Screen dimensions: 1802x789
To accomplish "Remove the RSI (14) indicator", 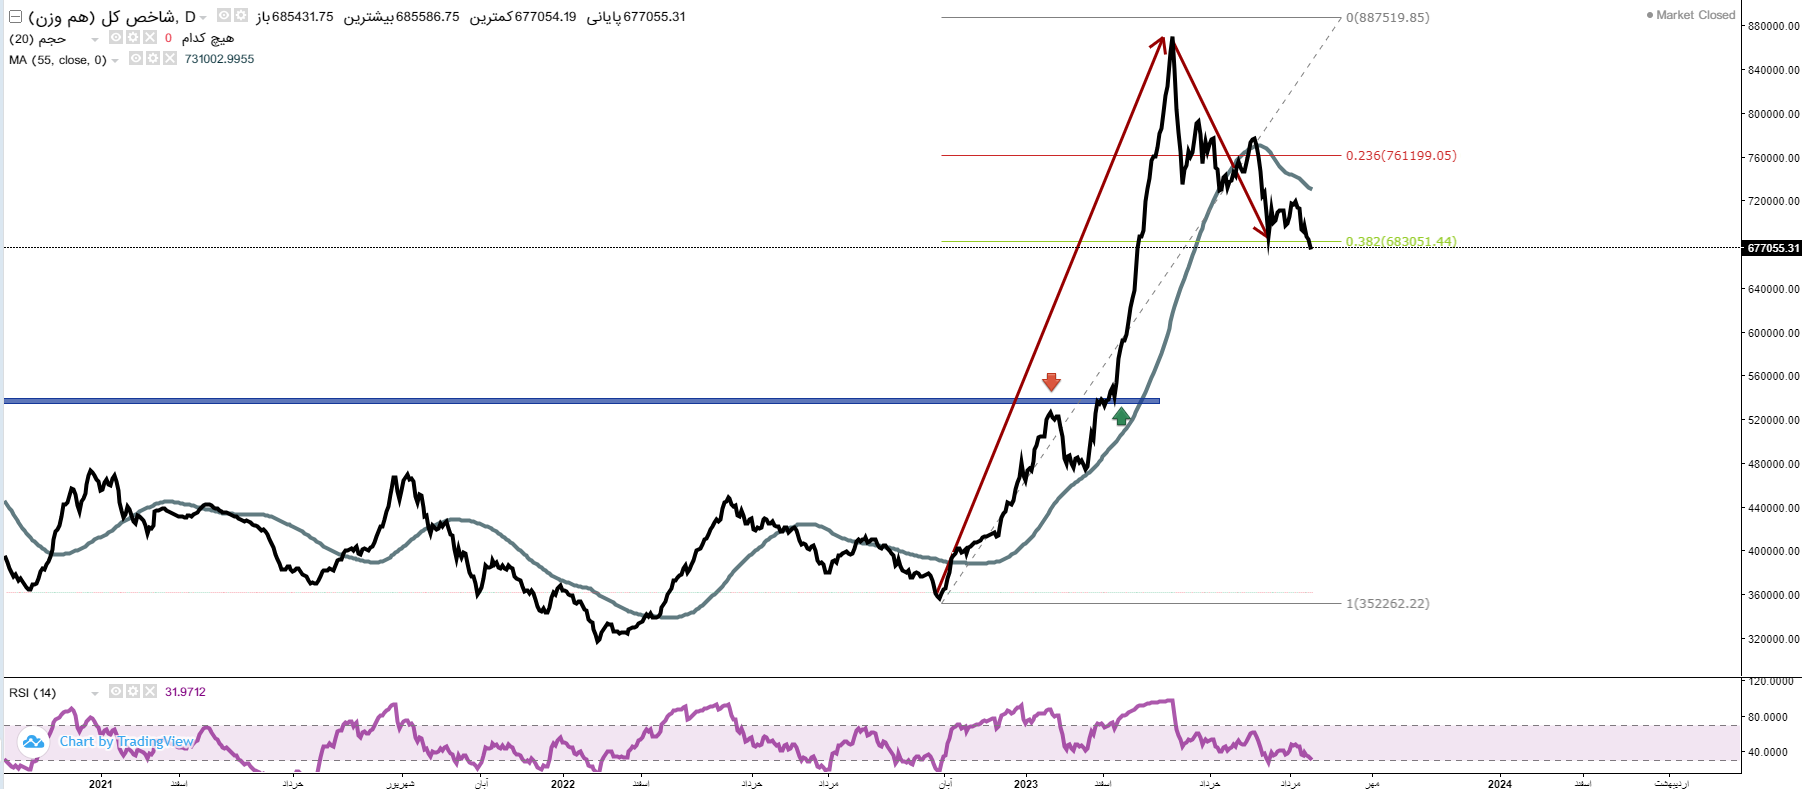I will coord(150,691).
